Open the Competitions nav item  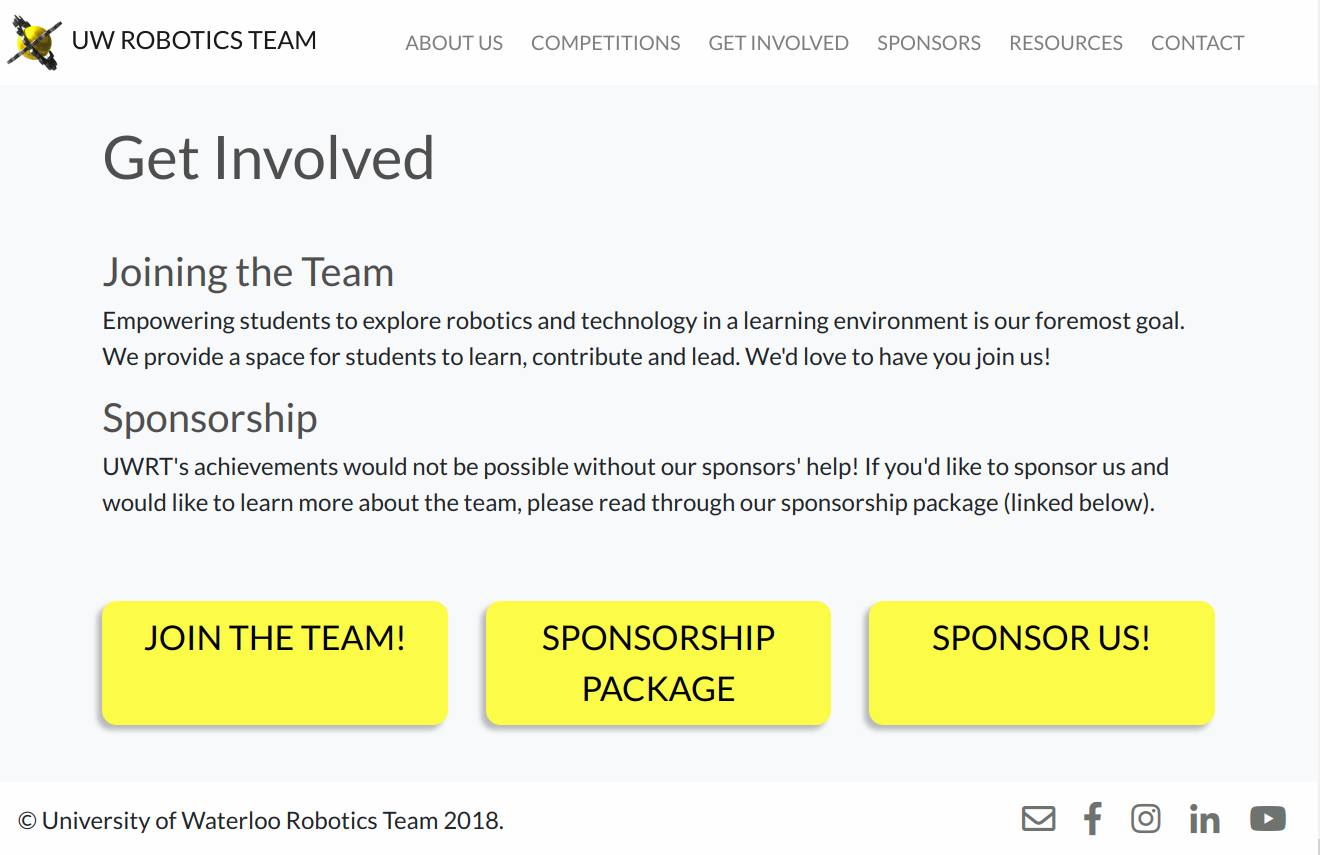pos(605,43)
